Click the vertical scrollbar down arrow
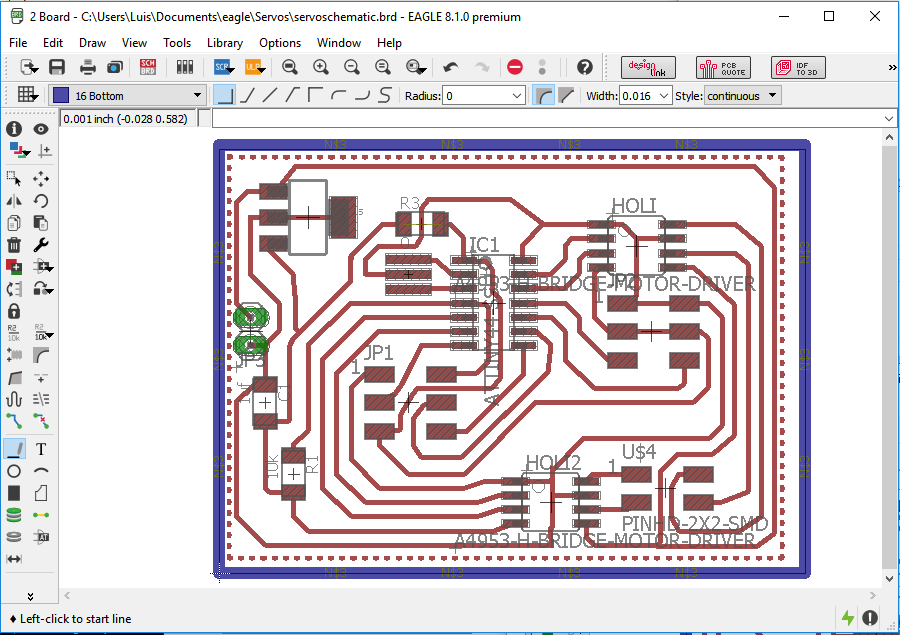This screenshot has width=900, height=635. (889, 579)
